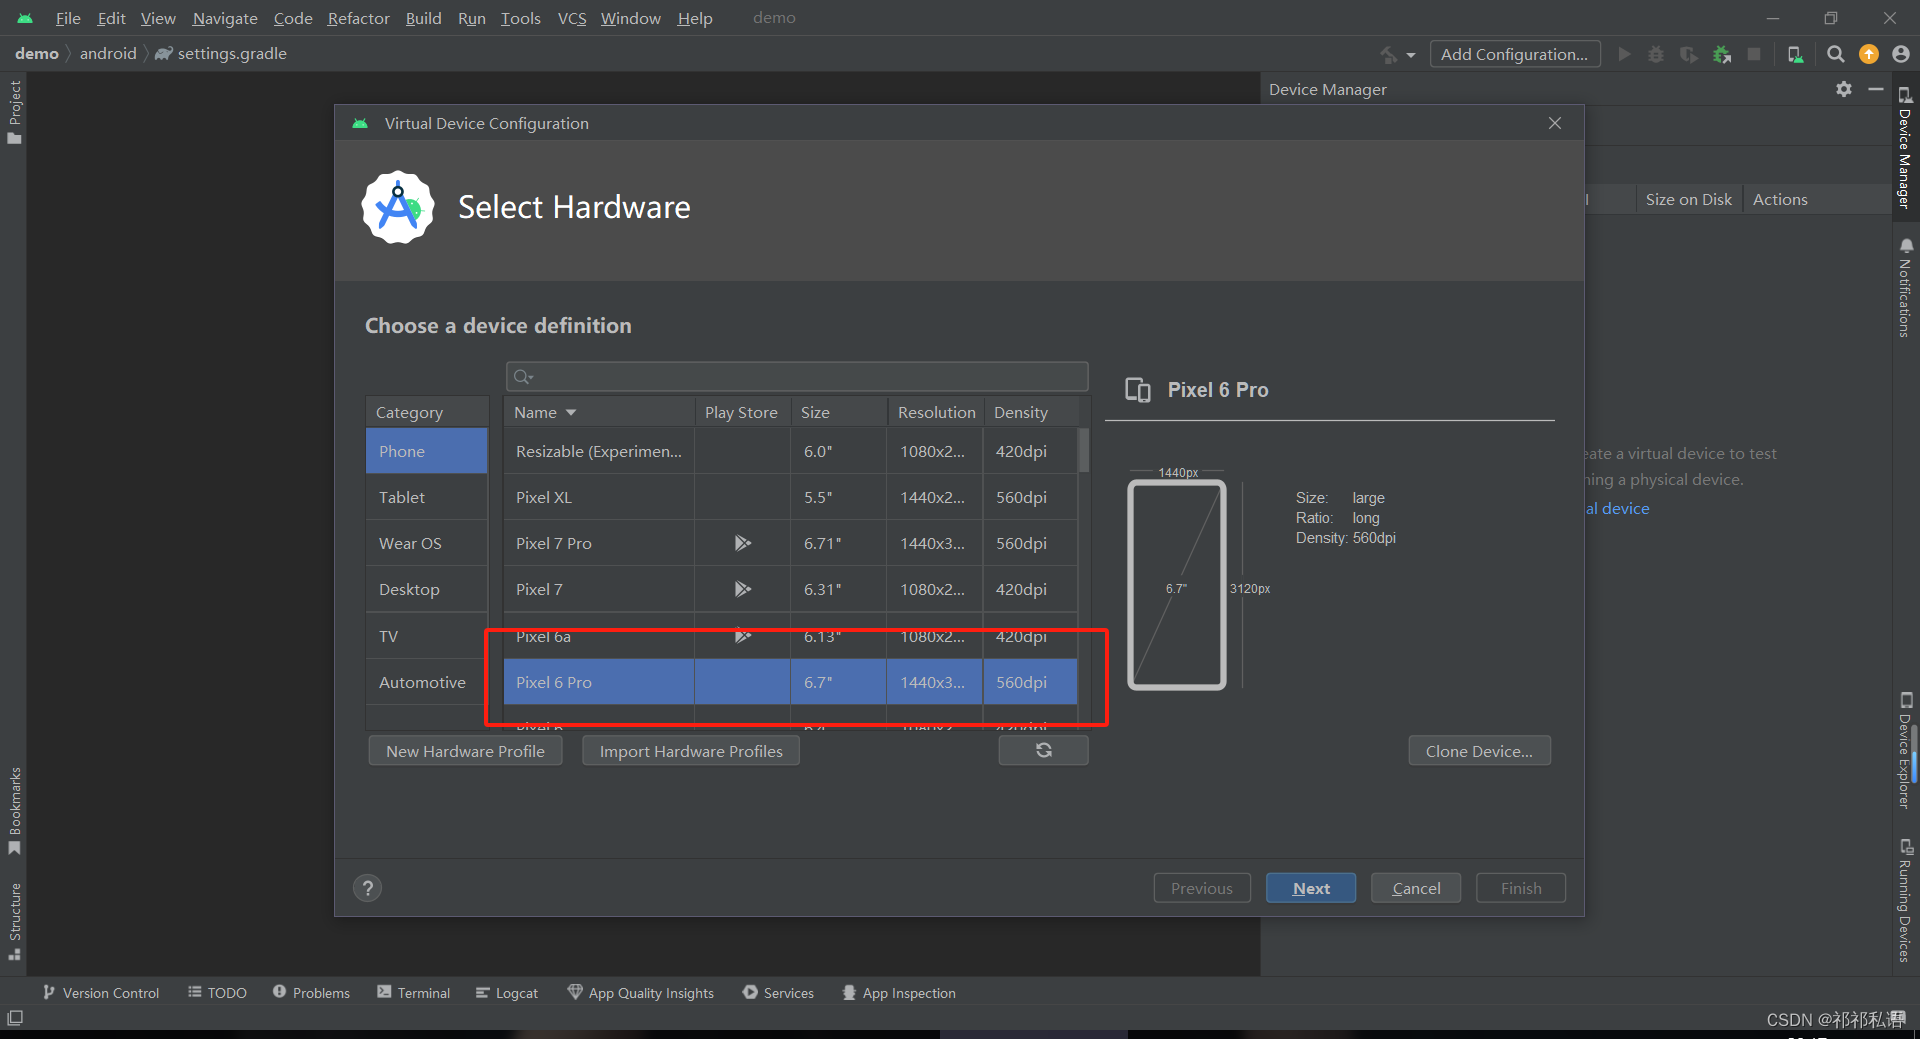This screenshot has height=1039, width=1920.
Task: Click the Debug bug icon in toolbar
Action: tap(1656, 54)
